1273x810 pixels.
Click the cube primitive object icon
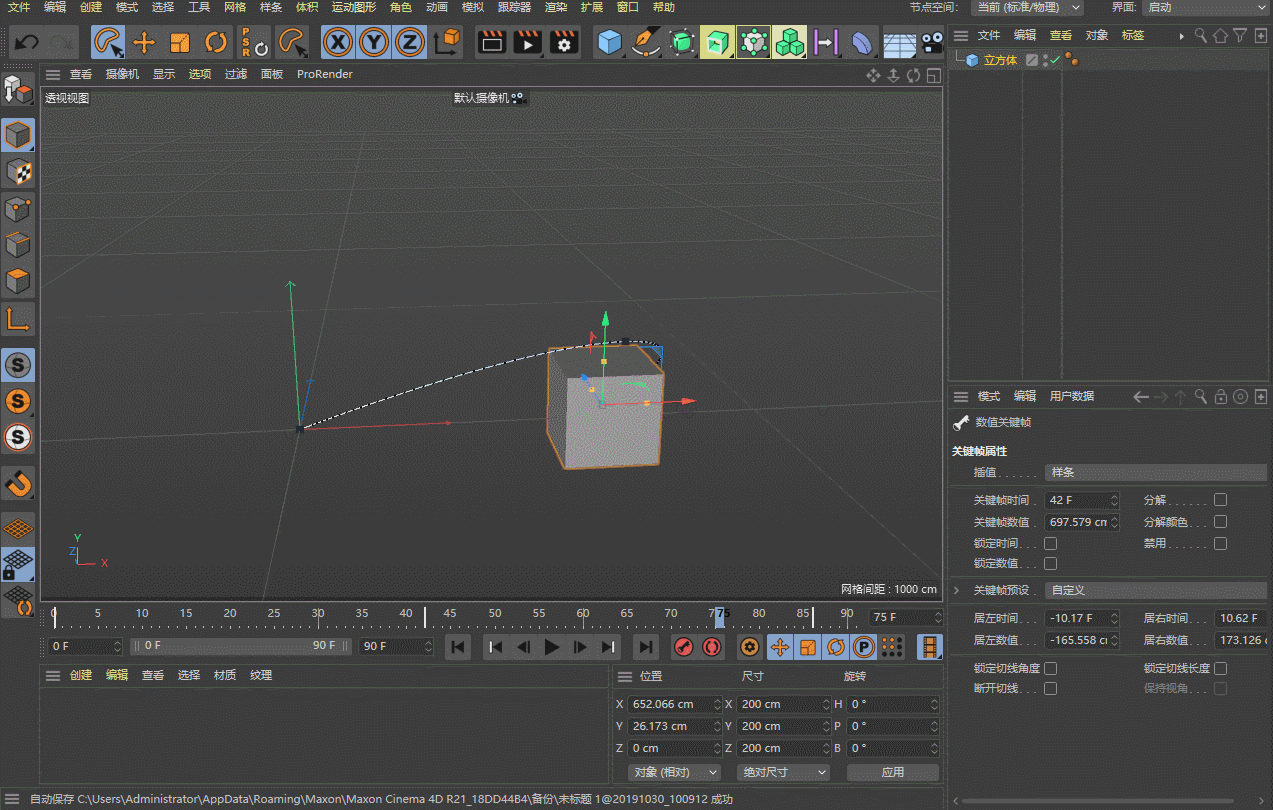click(609, 42)
